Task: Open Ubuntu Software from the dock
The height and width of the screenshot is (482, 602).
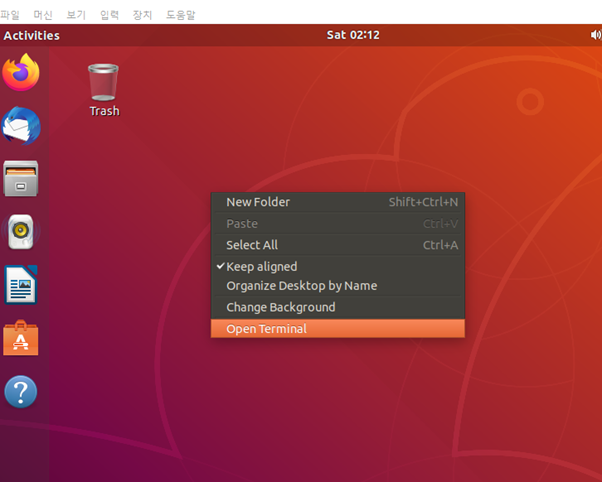Action: [21, 338]
